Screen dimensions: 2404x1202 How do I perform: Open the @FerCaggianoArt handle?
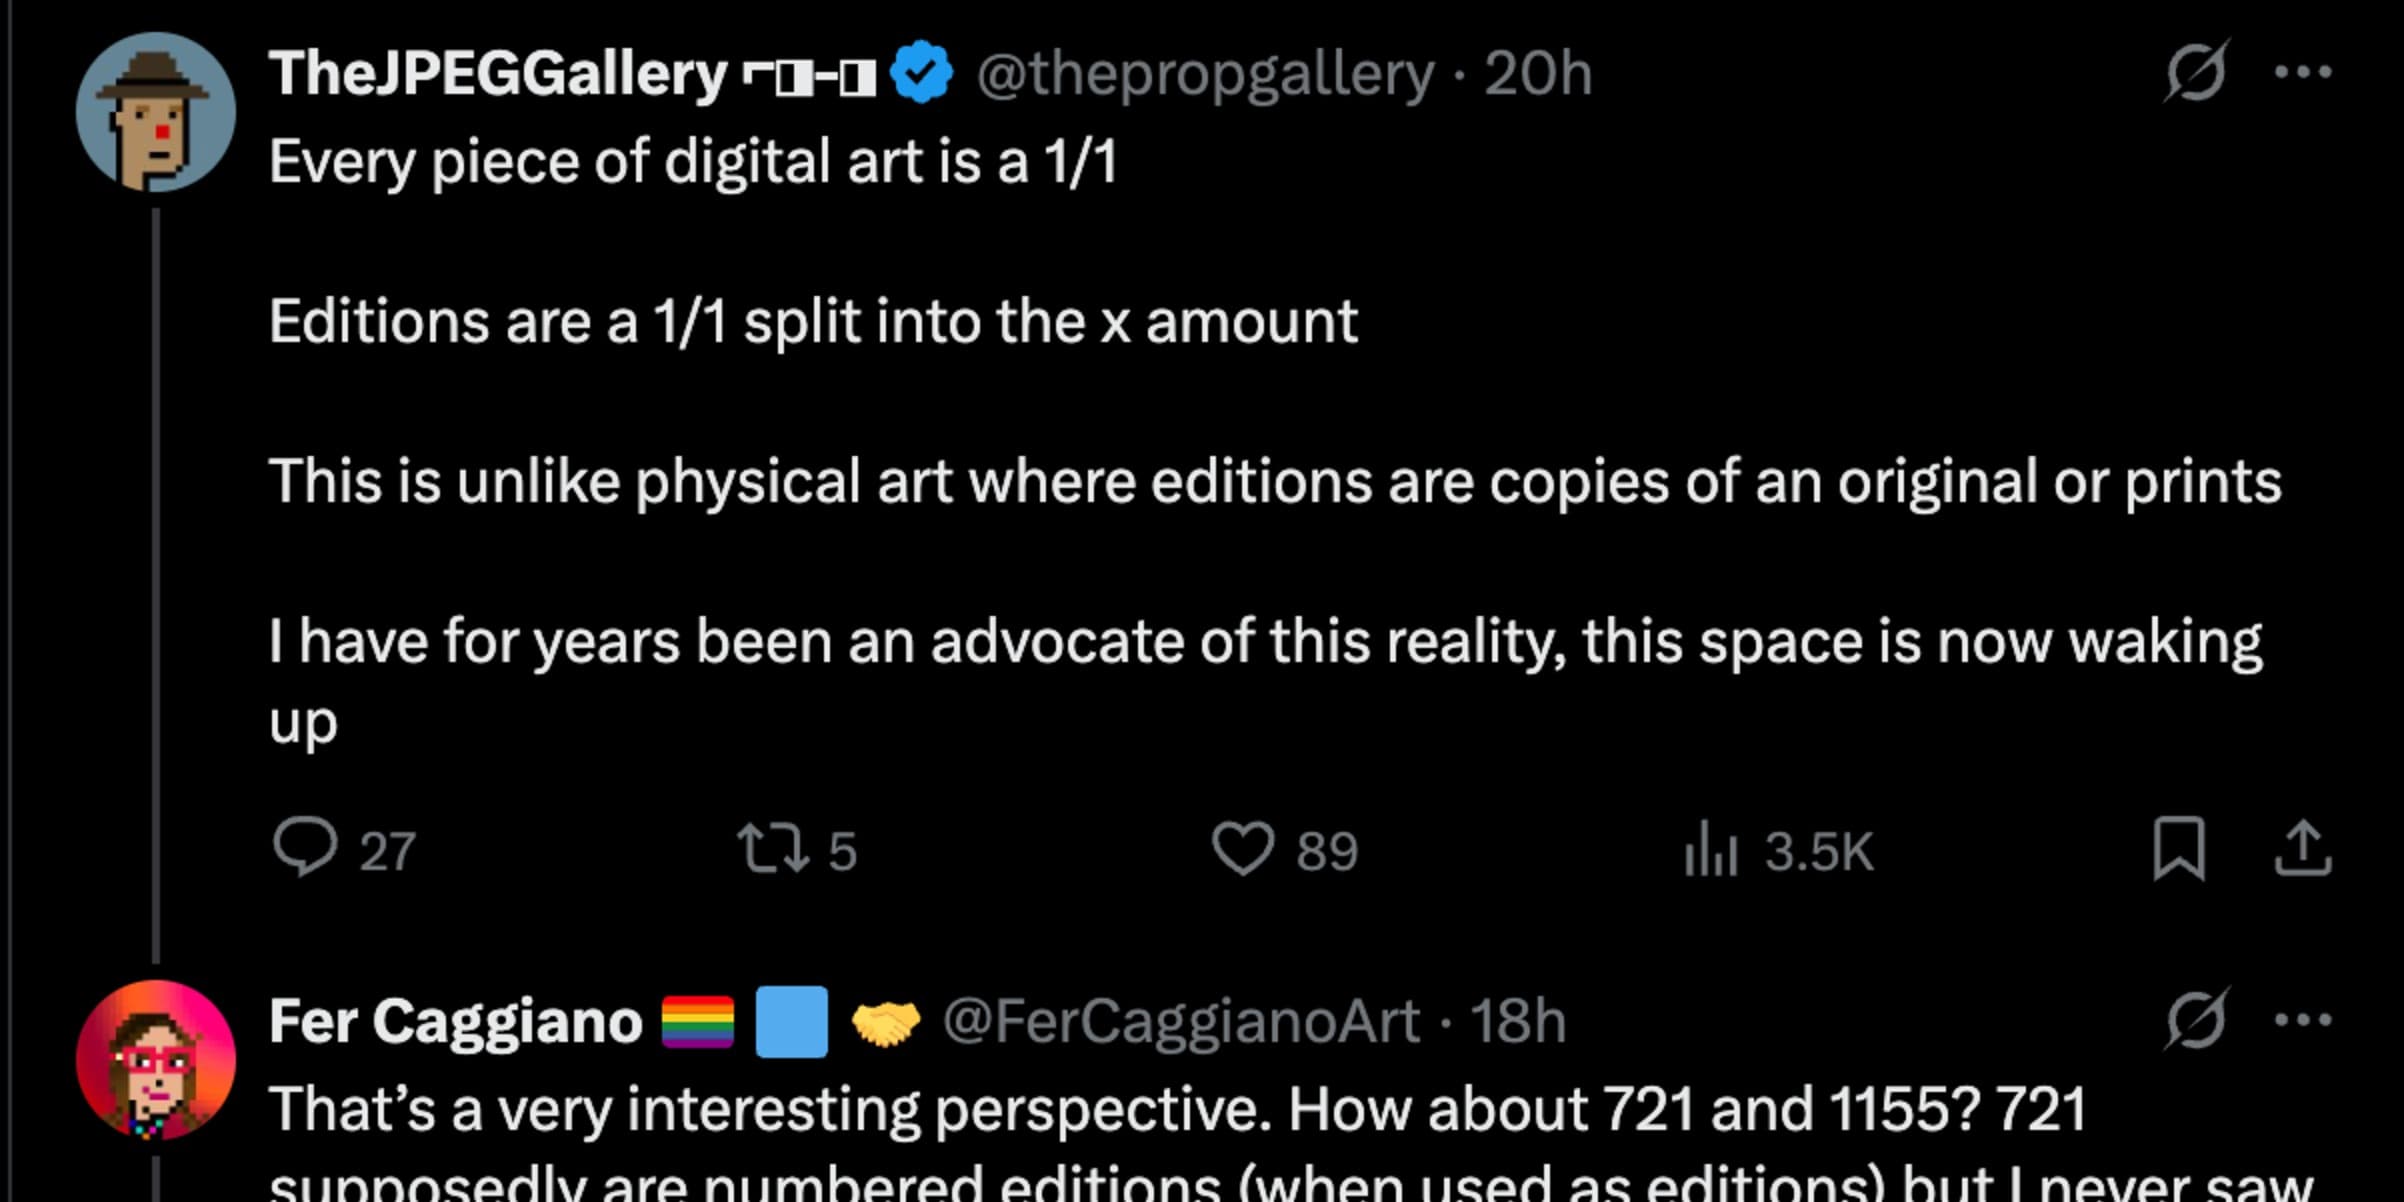coord(1180,1022)
